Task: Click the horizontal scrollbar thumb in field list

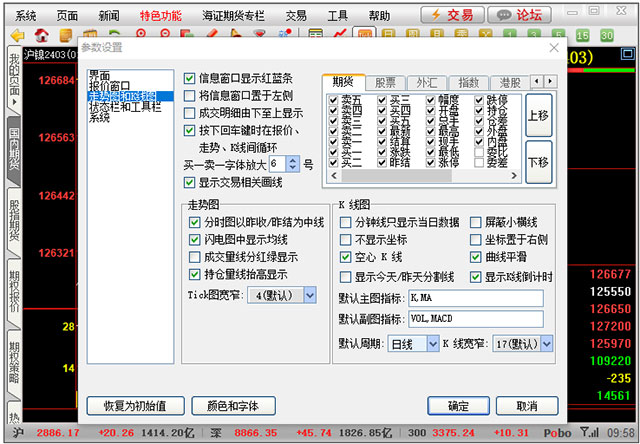Action: coord(396,176)
